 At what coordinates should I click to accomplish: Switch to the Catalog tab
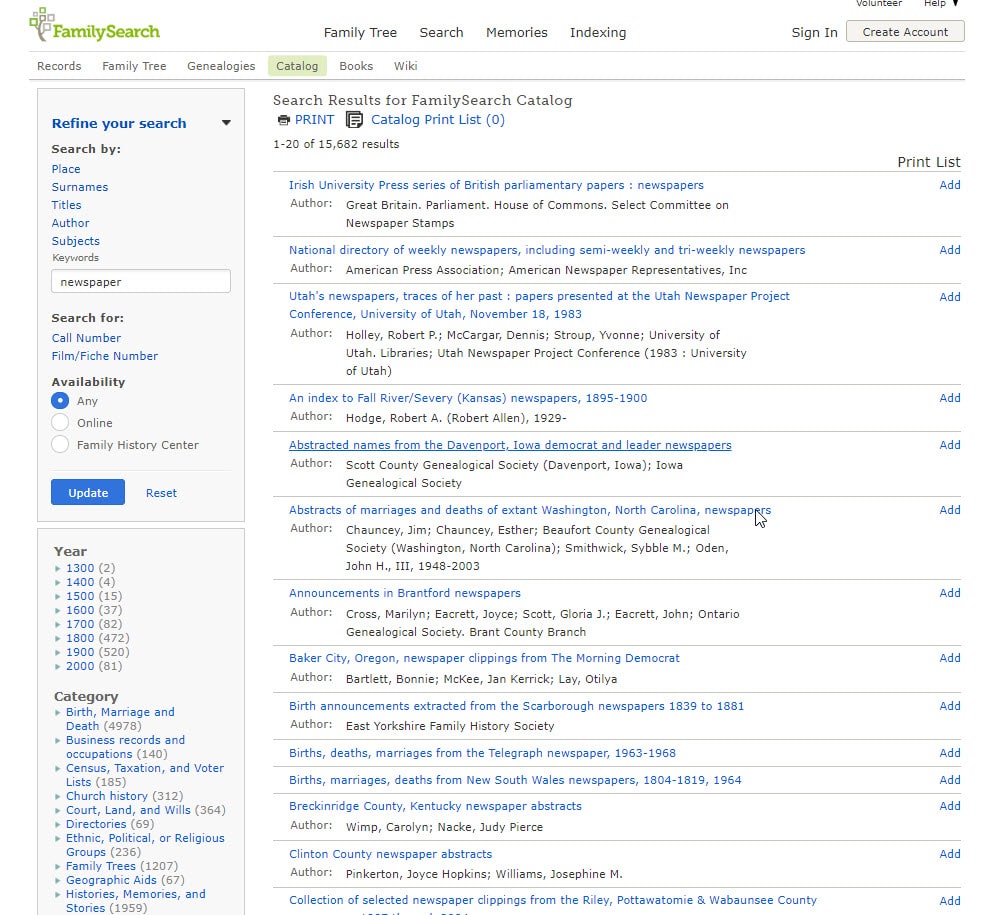coord(297,66)
